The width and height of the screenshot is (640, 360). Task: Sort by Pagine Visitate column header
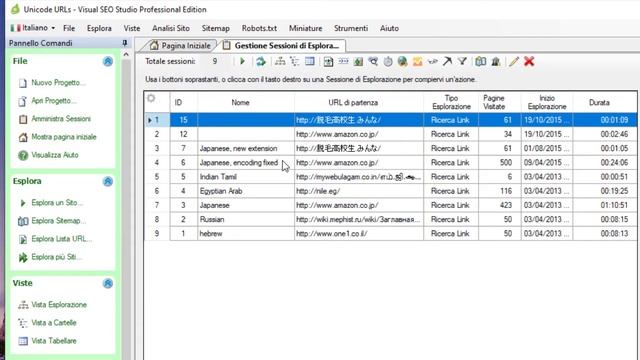500,102
